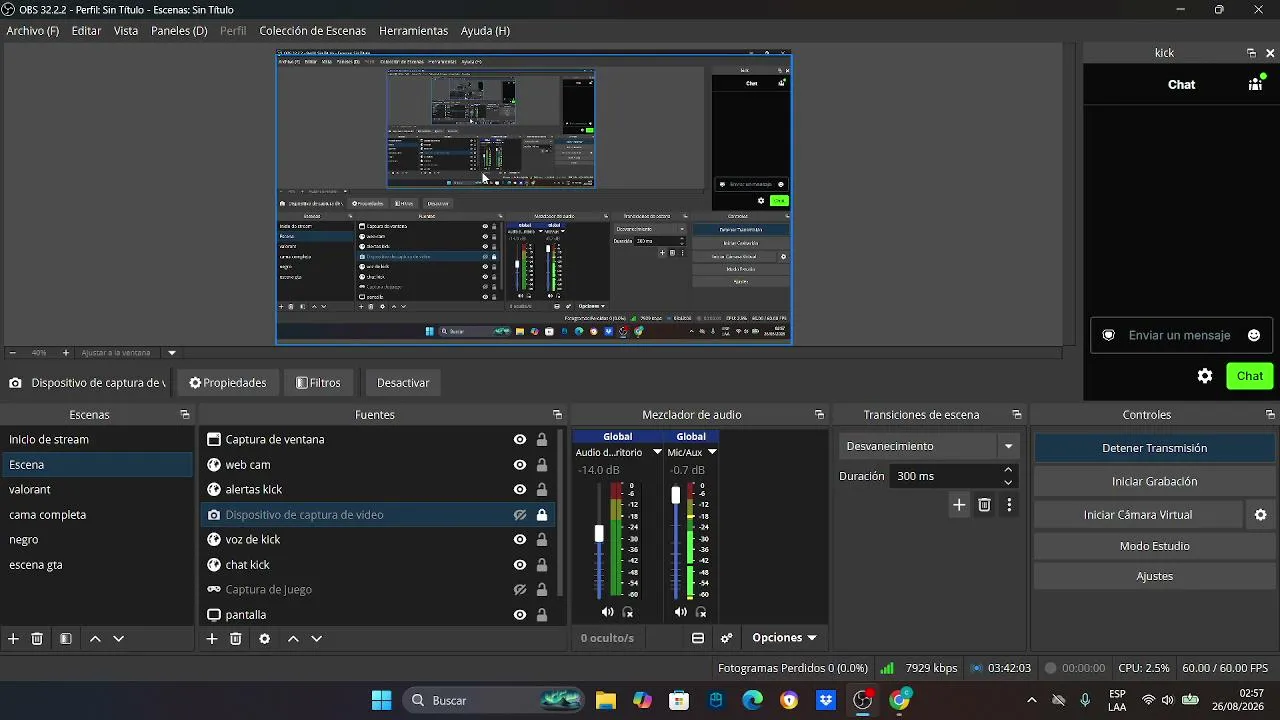Add a new source in the Fuentes panel

[x=212, y=638]
